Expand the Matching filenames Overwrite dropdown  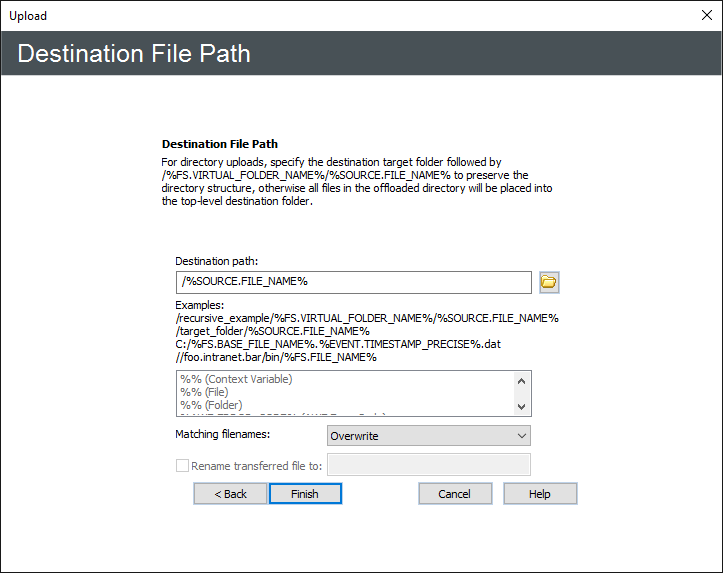tap(428, 436)
